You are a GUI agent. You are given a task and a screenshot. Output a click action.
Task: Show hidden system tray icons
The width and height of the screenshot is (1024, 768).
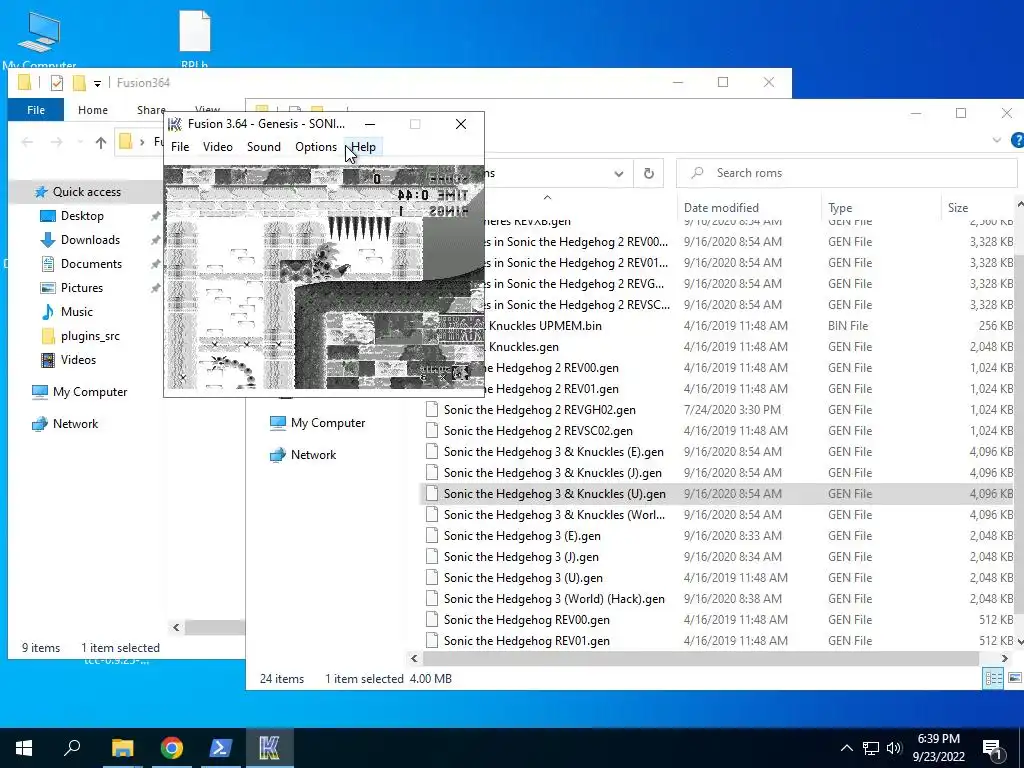pyautogui.click(x=846, y=748)
